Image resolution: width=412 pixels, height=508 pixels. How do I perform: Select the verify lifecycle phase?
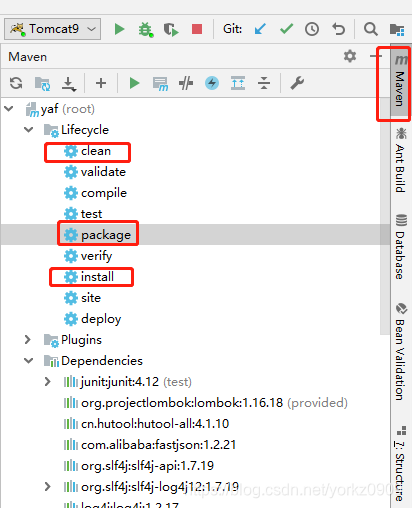point(88,256)
